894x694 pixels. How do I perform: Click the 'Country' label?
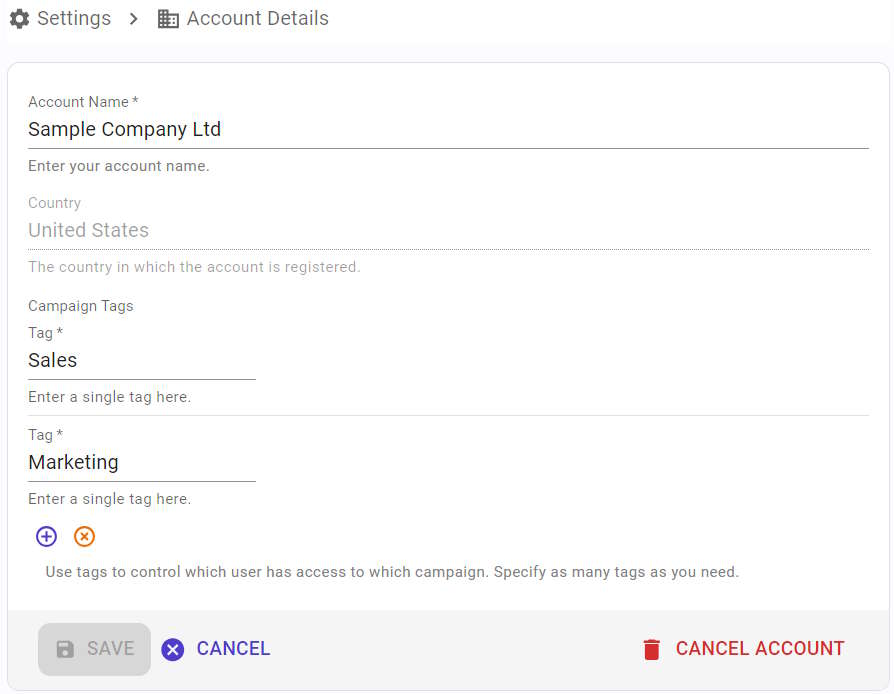pos(54,203)
